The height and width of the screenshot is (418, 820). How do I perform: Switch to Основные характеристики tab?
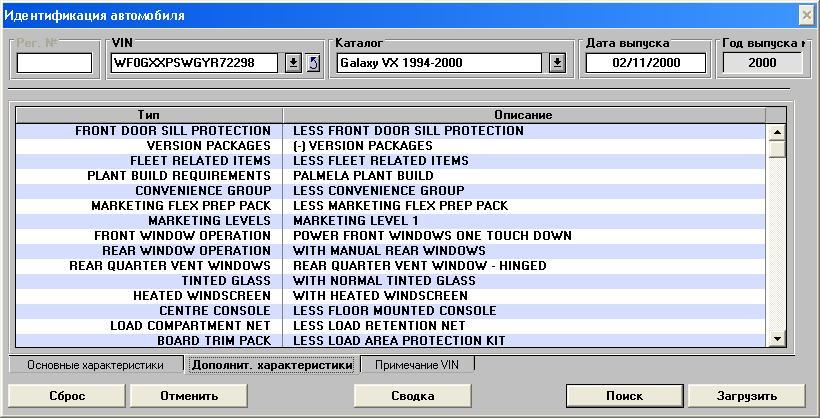point(95,365)
